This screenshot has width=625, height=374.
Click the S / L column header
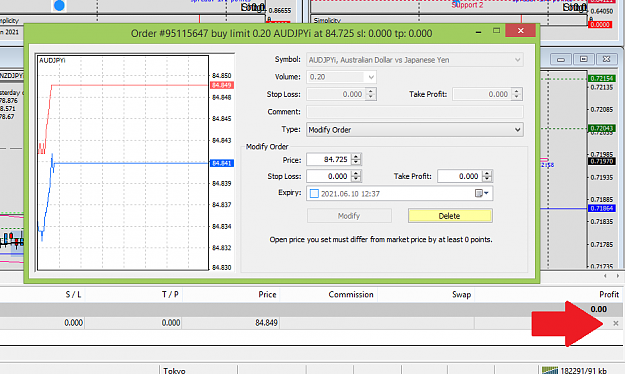click(73, 295)
